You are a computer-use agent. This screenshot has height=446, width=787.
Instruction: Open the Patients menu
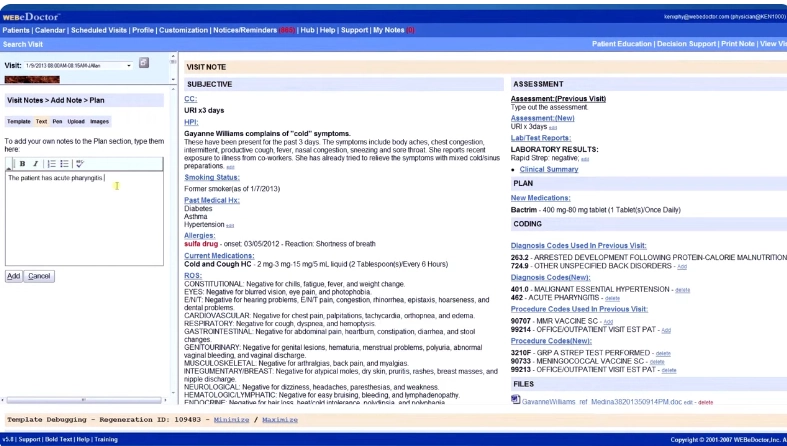[16, 30]
